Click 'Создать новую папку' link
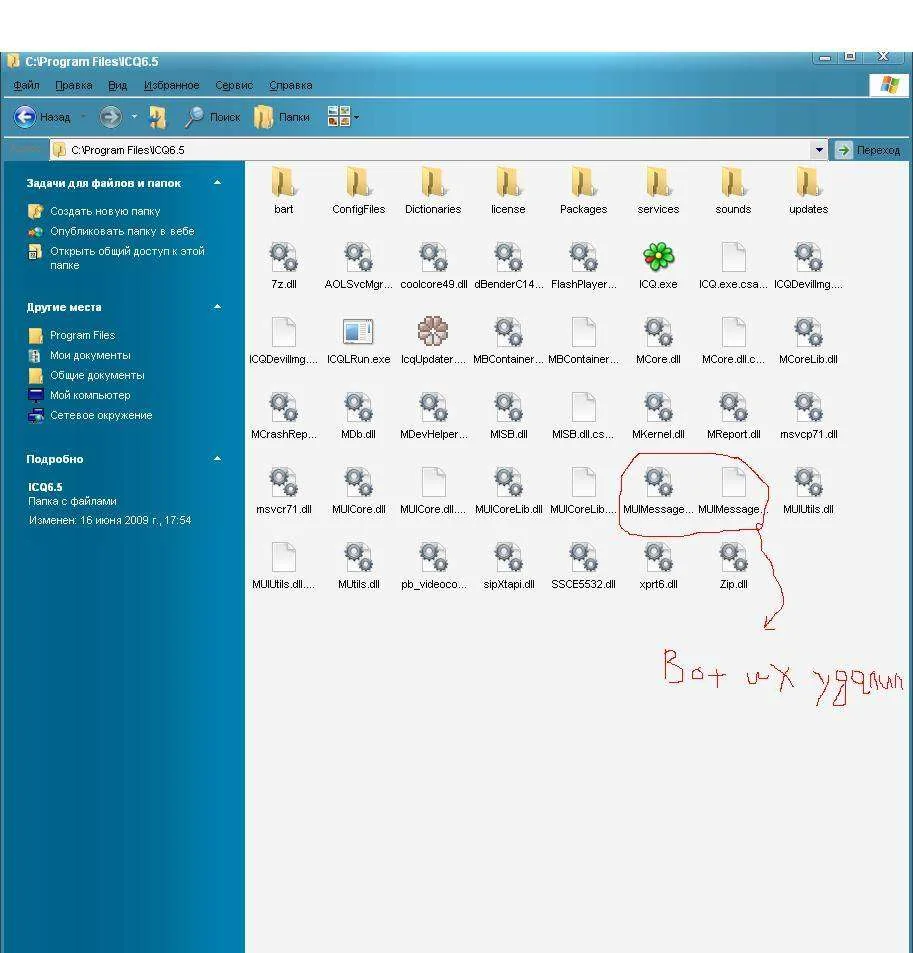This screenshot has width=913, height=953. click(105, 212)
